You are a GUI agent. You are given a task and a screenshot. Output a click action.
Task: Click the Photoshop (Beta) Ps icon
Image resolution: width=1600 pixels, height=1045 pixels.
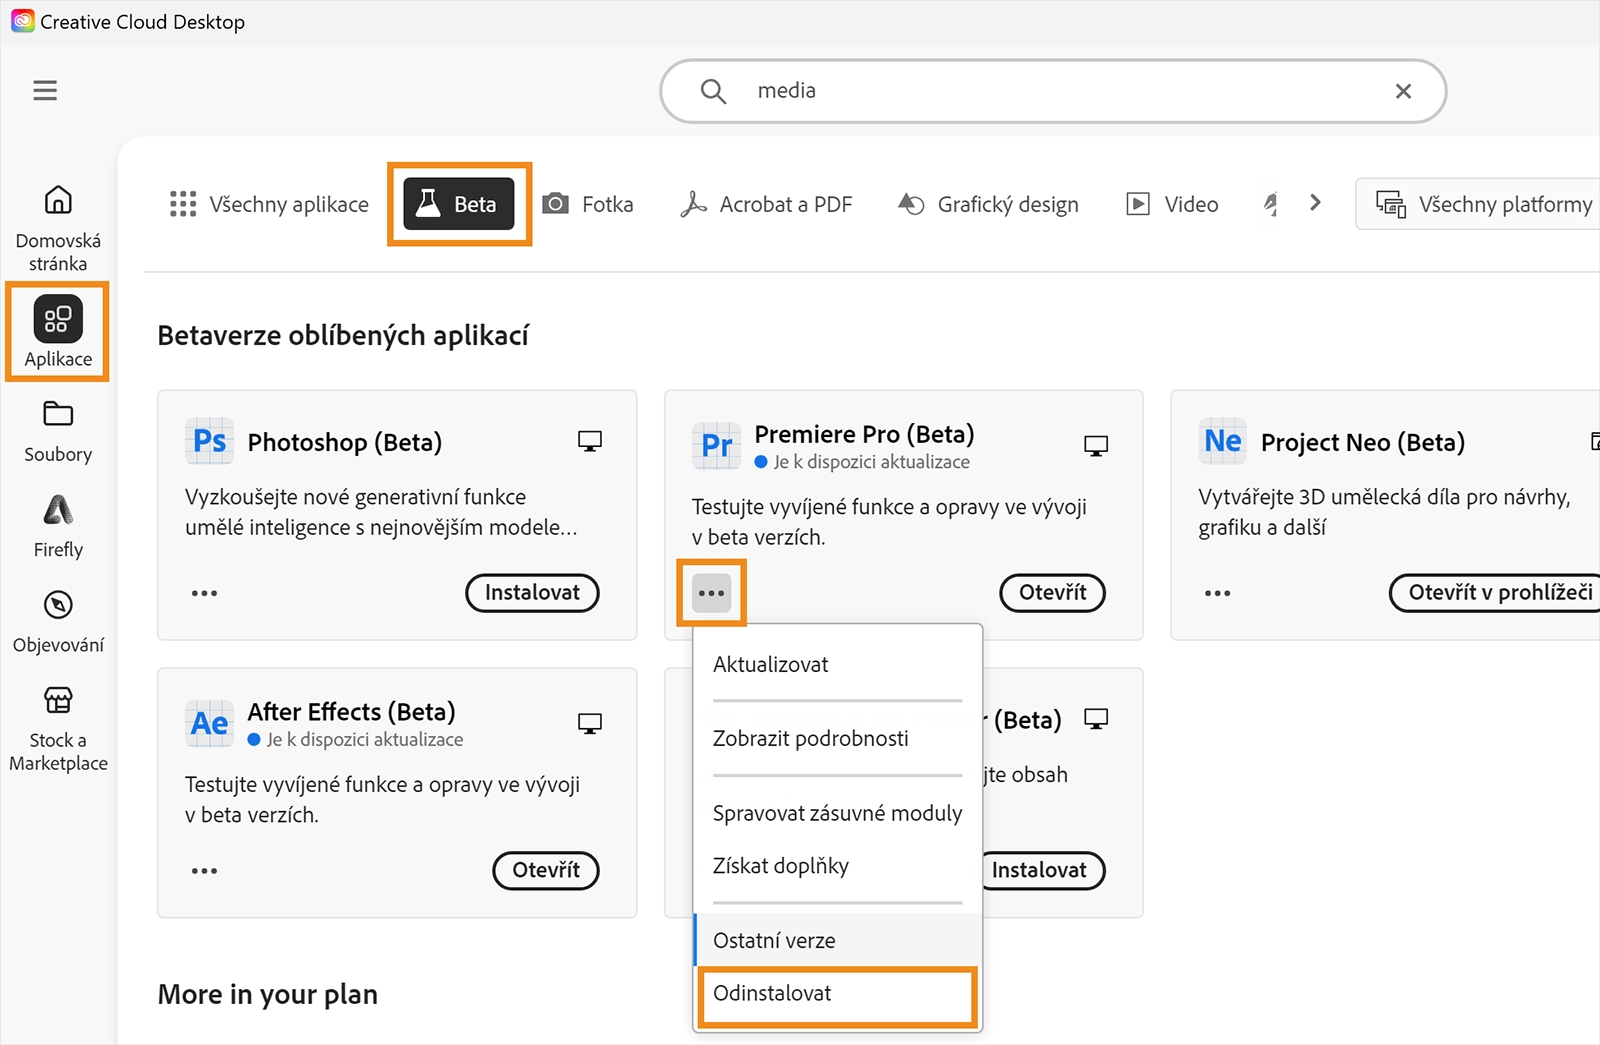pyautogui.click(x=210, y=441)
